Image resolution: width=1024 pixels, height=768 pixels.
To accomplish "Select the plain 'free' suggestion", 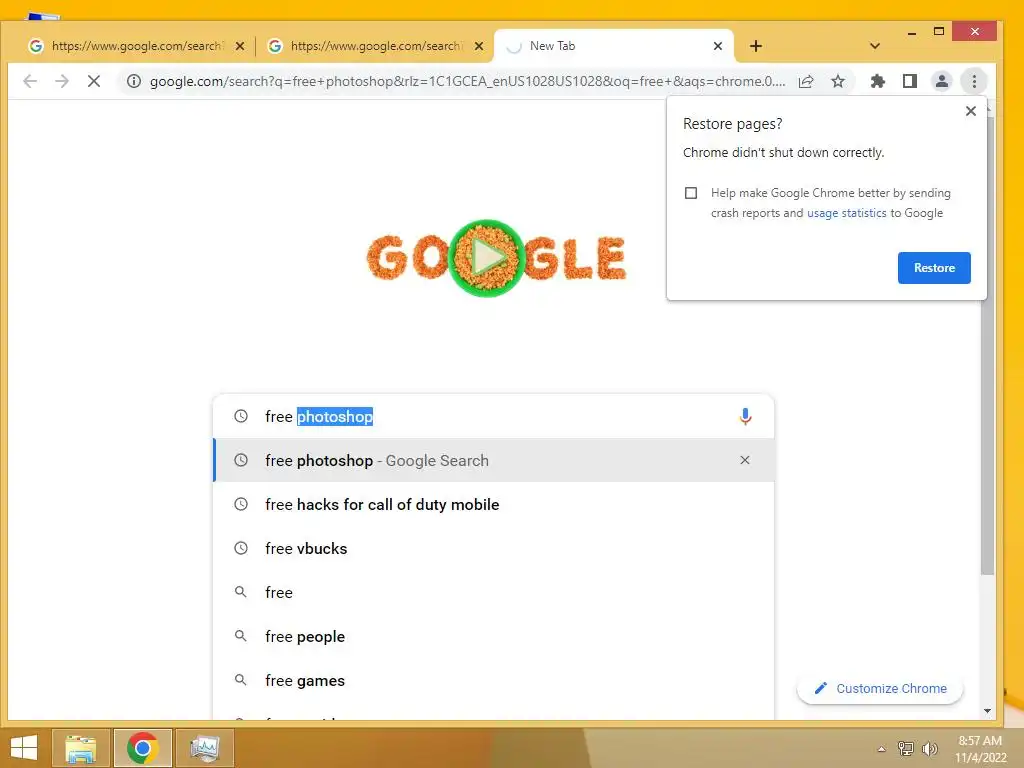I will tap(494, 592).
